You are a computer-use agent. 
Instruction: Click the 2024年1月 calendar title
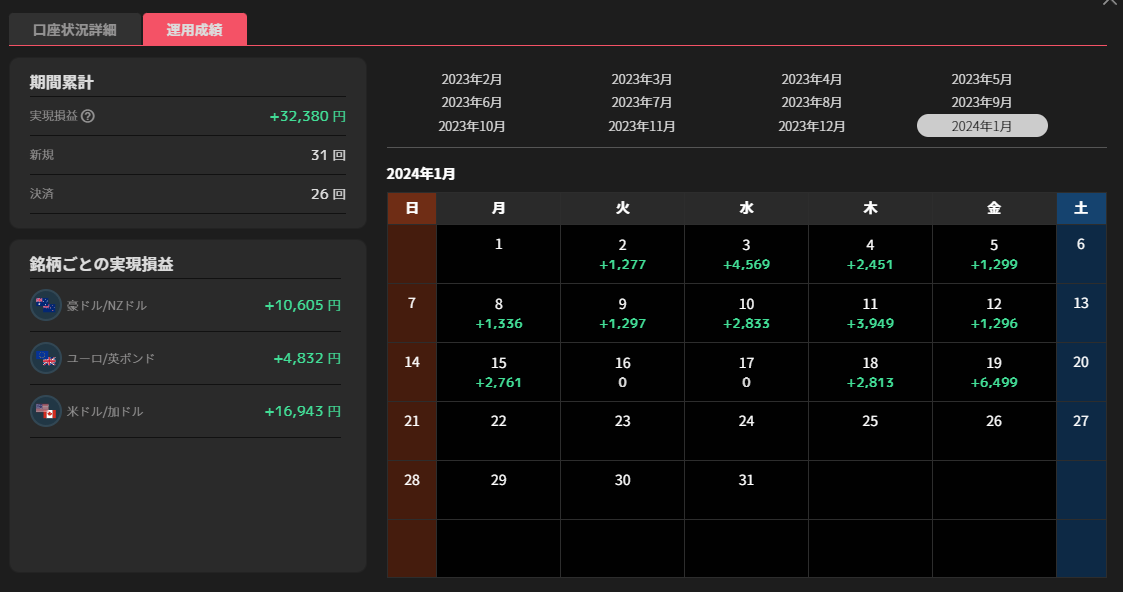(x=421, y=174)
